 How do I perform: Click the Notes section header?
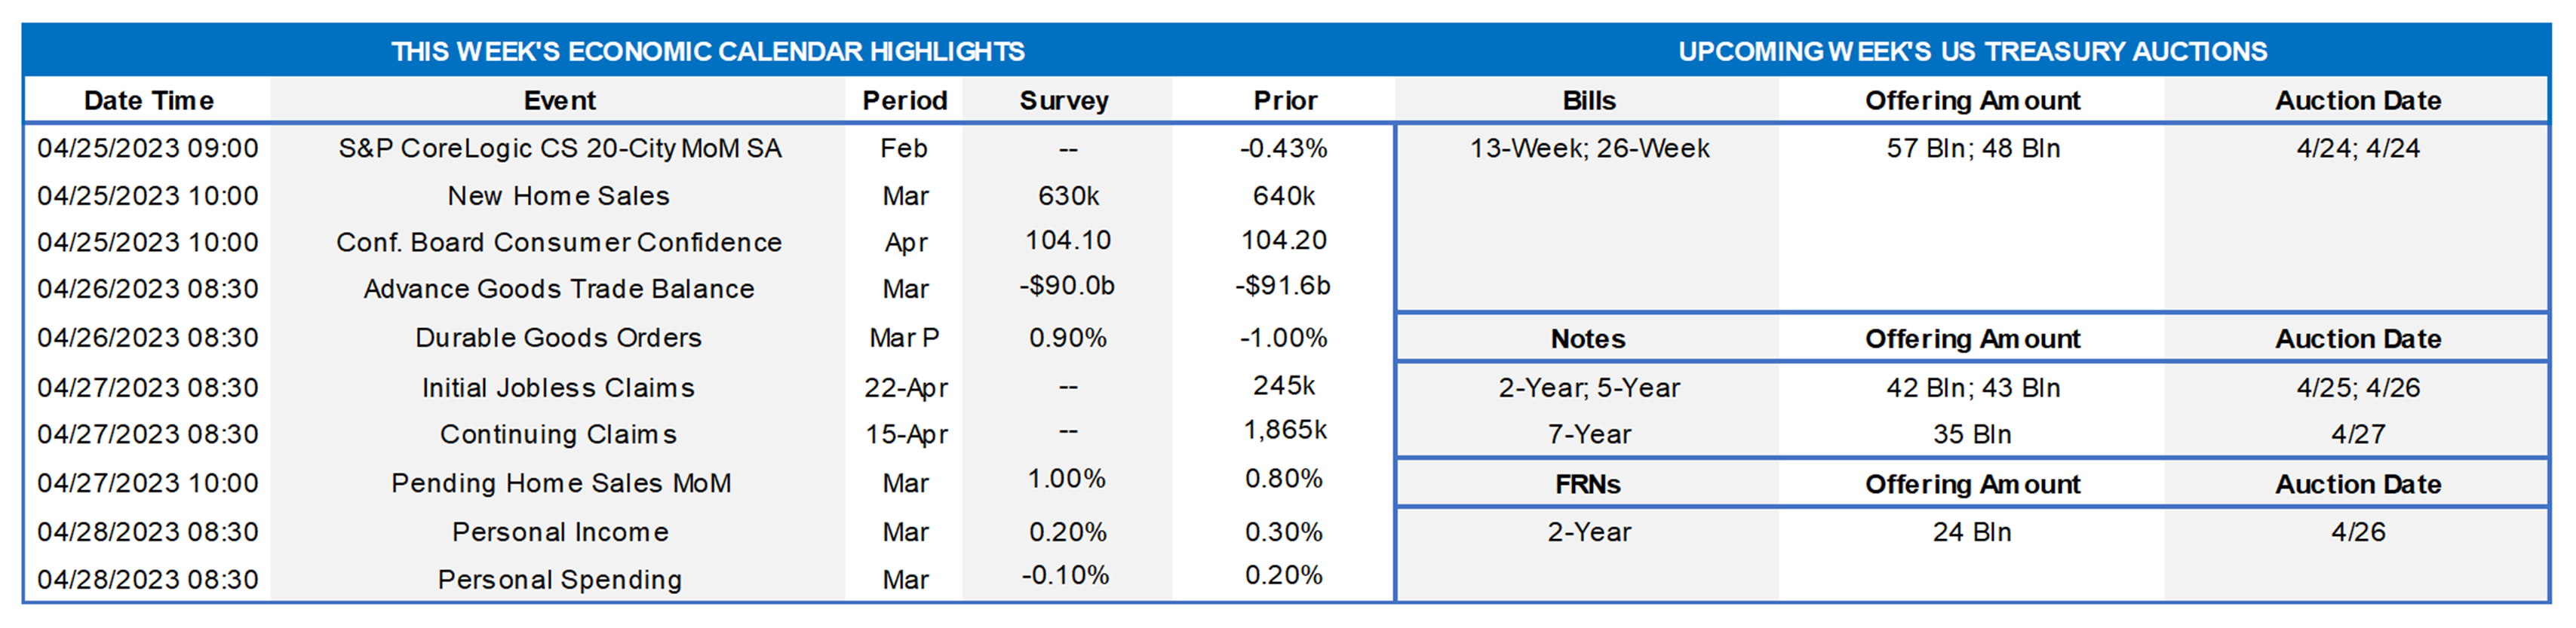[1588, 339]
